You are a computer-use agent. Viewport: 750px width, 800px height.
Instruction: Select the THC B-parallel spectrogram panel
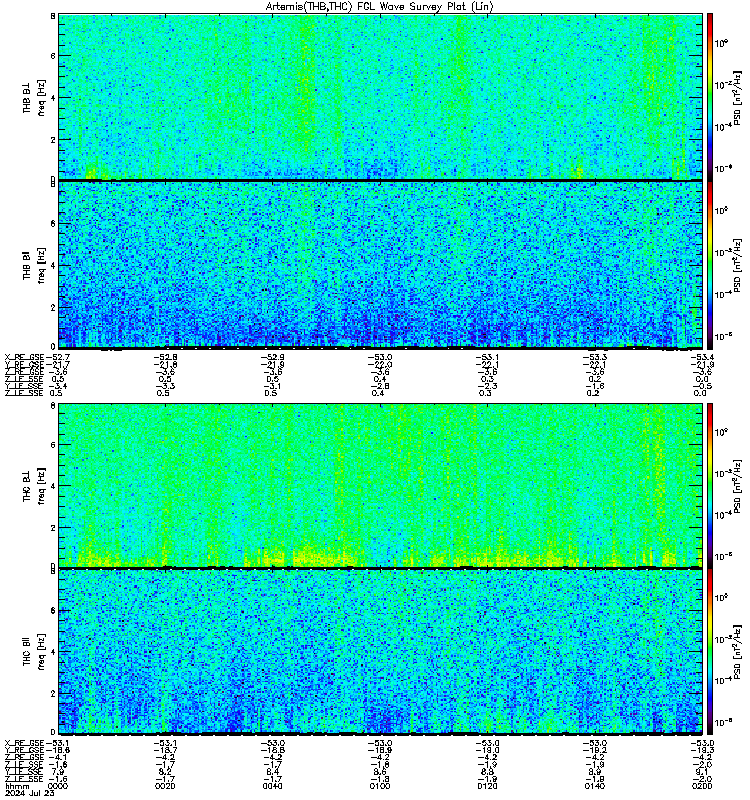click(x=381, y=652)
